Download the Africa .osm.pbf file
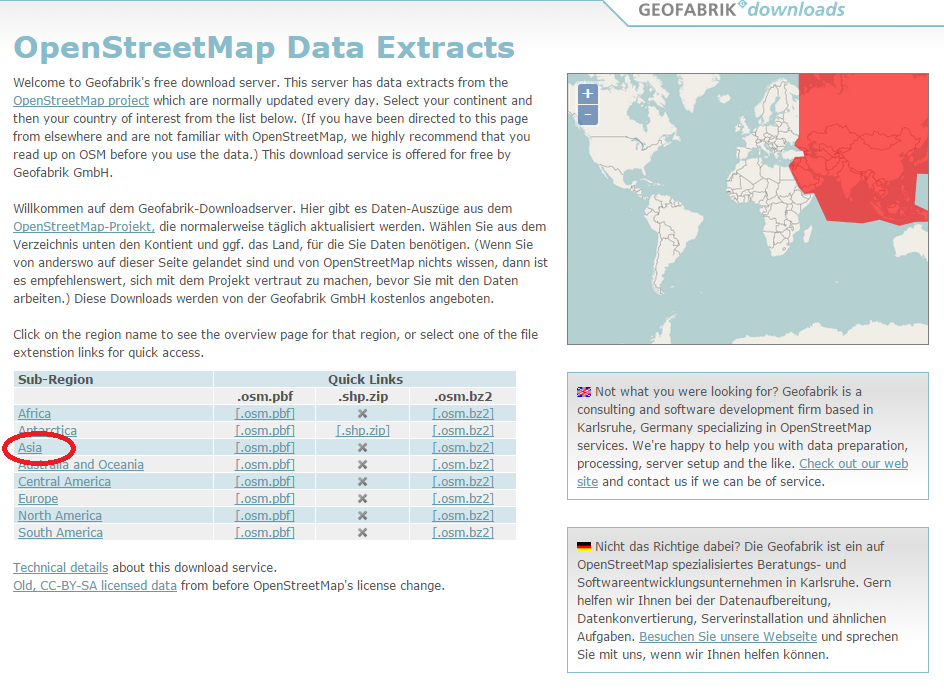Screen dimensions: 944x691 coord(264,413)
